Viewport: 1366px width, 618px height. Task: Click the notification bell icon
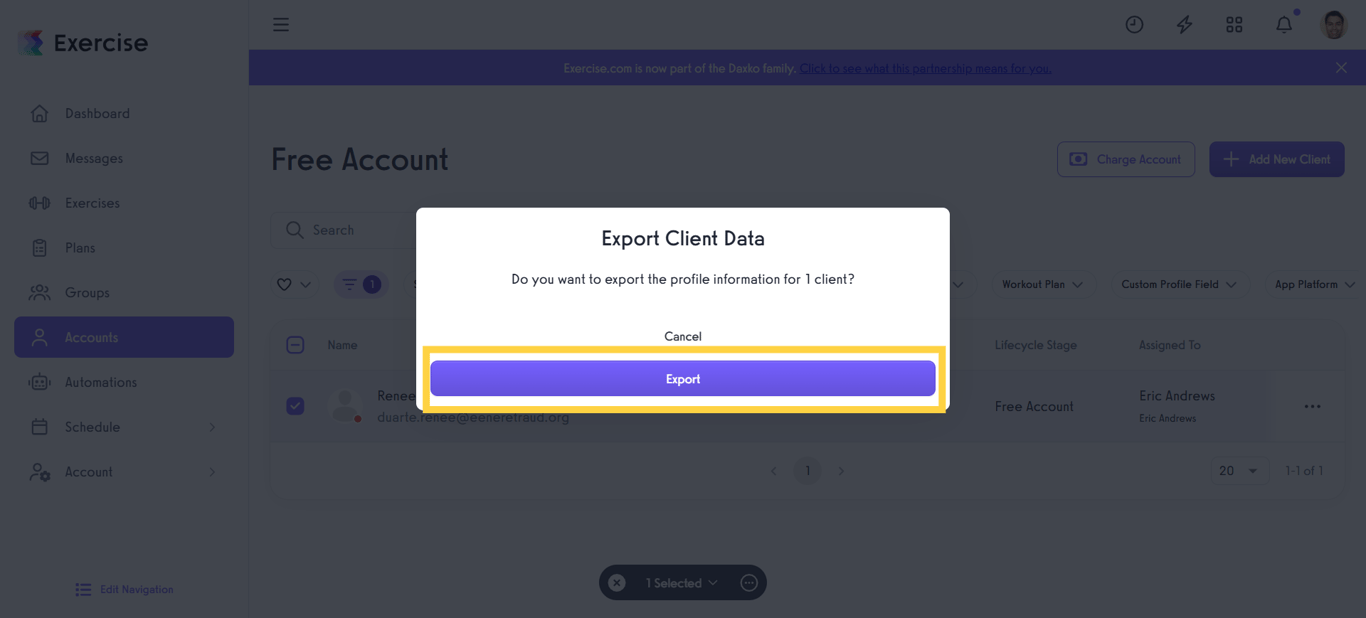1284,23
